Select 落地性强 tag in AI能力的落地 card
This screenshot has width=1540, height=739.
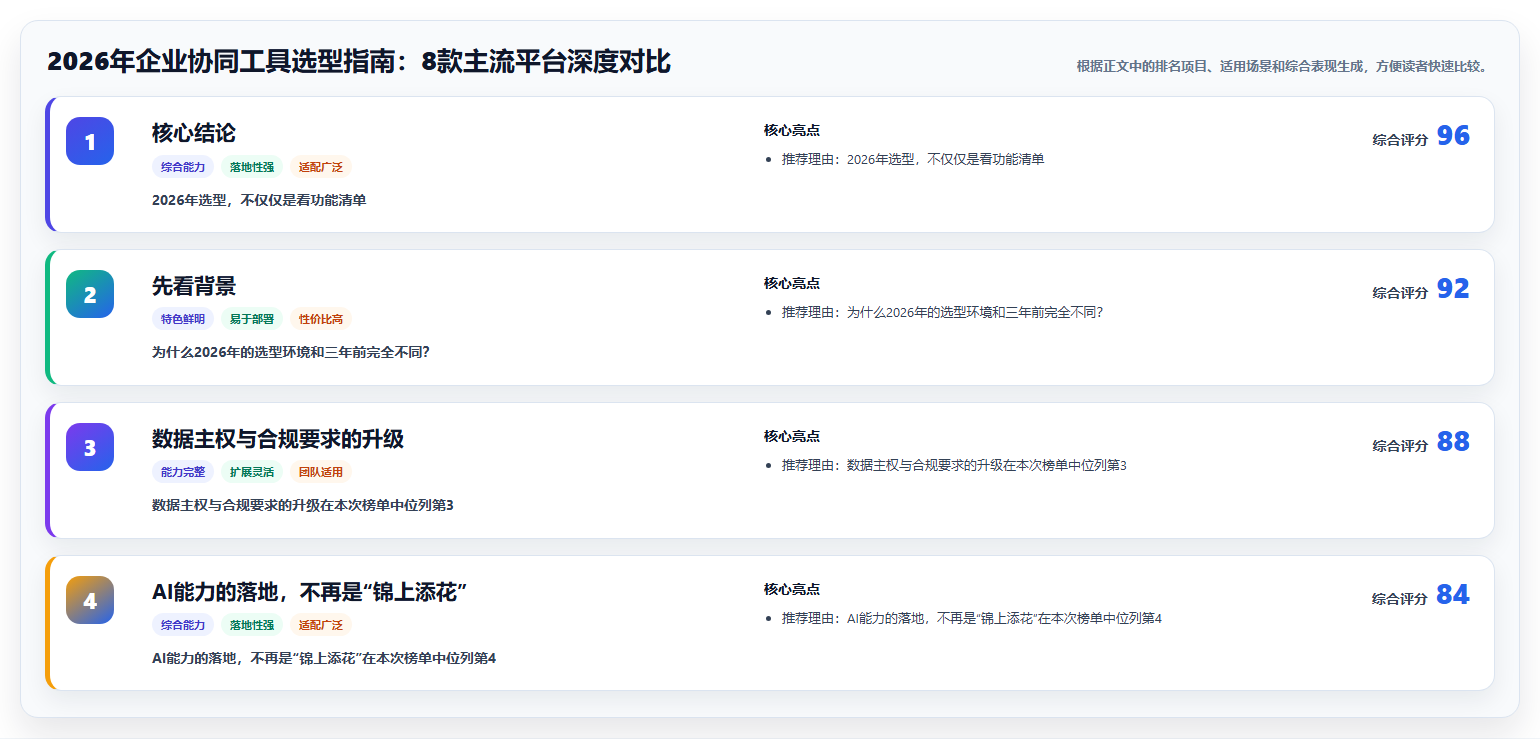252,625
